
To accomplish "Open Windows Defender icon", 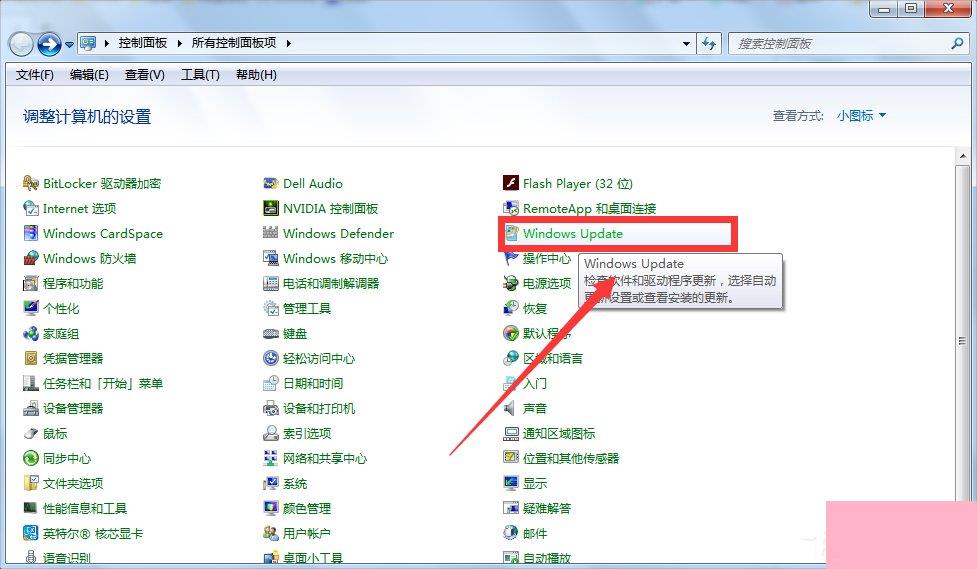I will pos(270,233).
